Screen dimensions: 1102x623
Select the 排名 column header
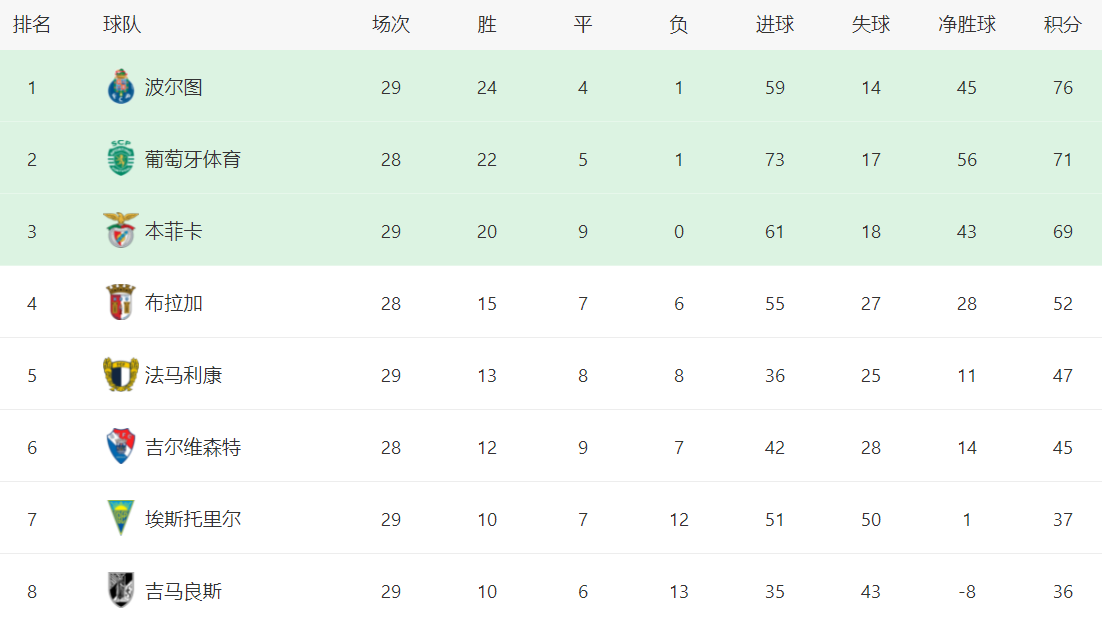(x=32, y=25)
